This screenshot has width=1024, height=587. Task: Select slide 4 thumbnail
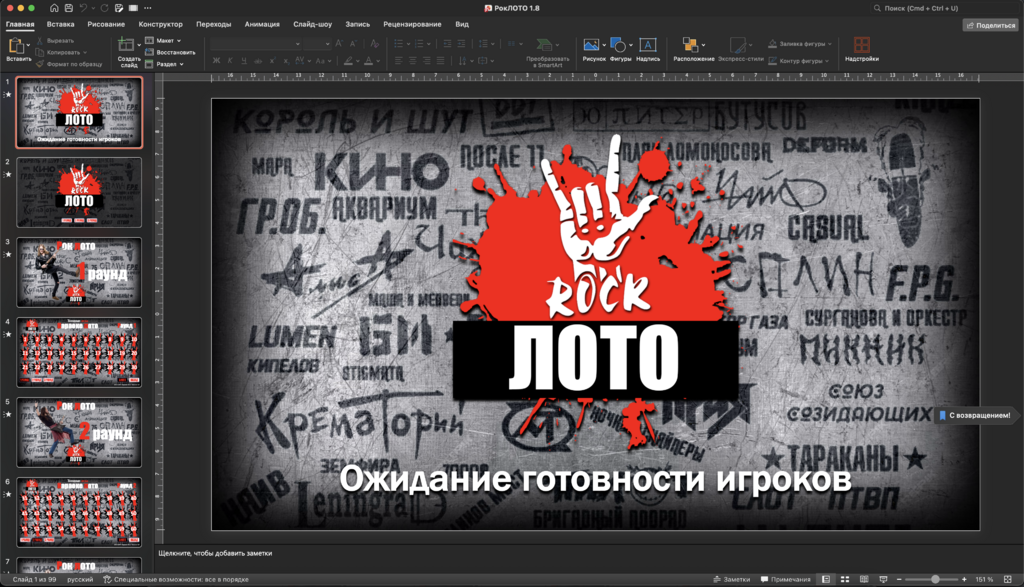pos(79,353)
